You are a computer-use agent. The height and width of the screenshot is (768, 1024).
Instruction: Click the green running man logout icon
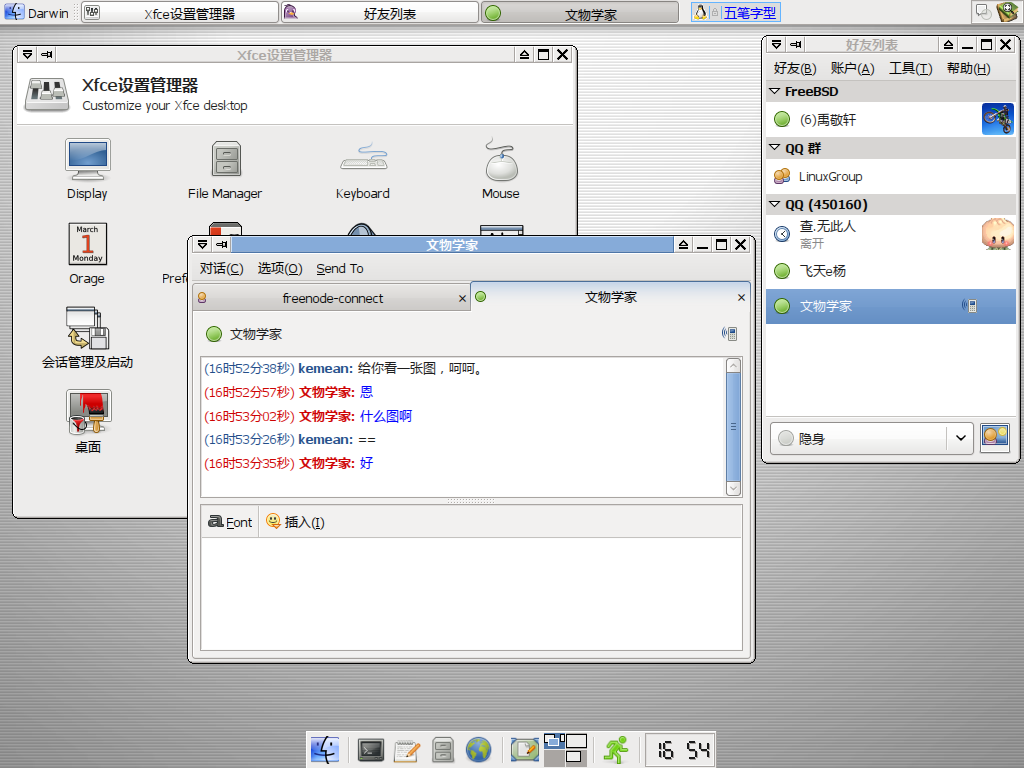[616, 750]
